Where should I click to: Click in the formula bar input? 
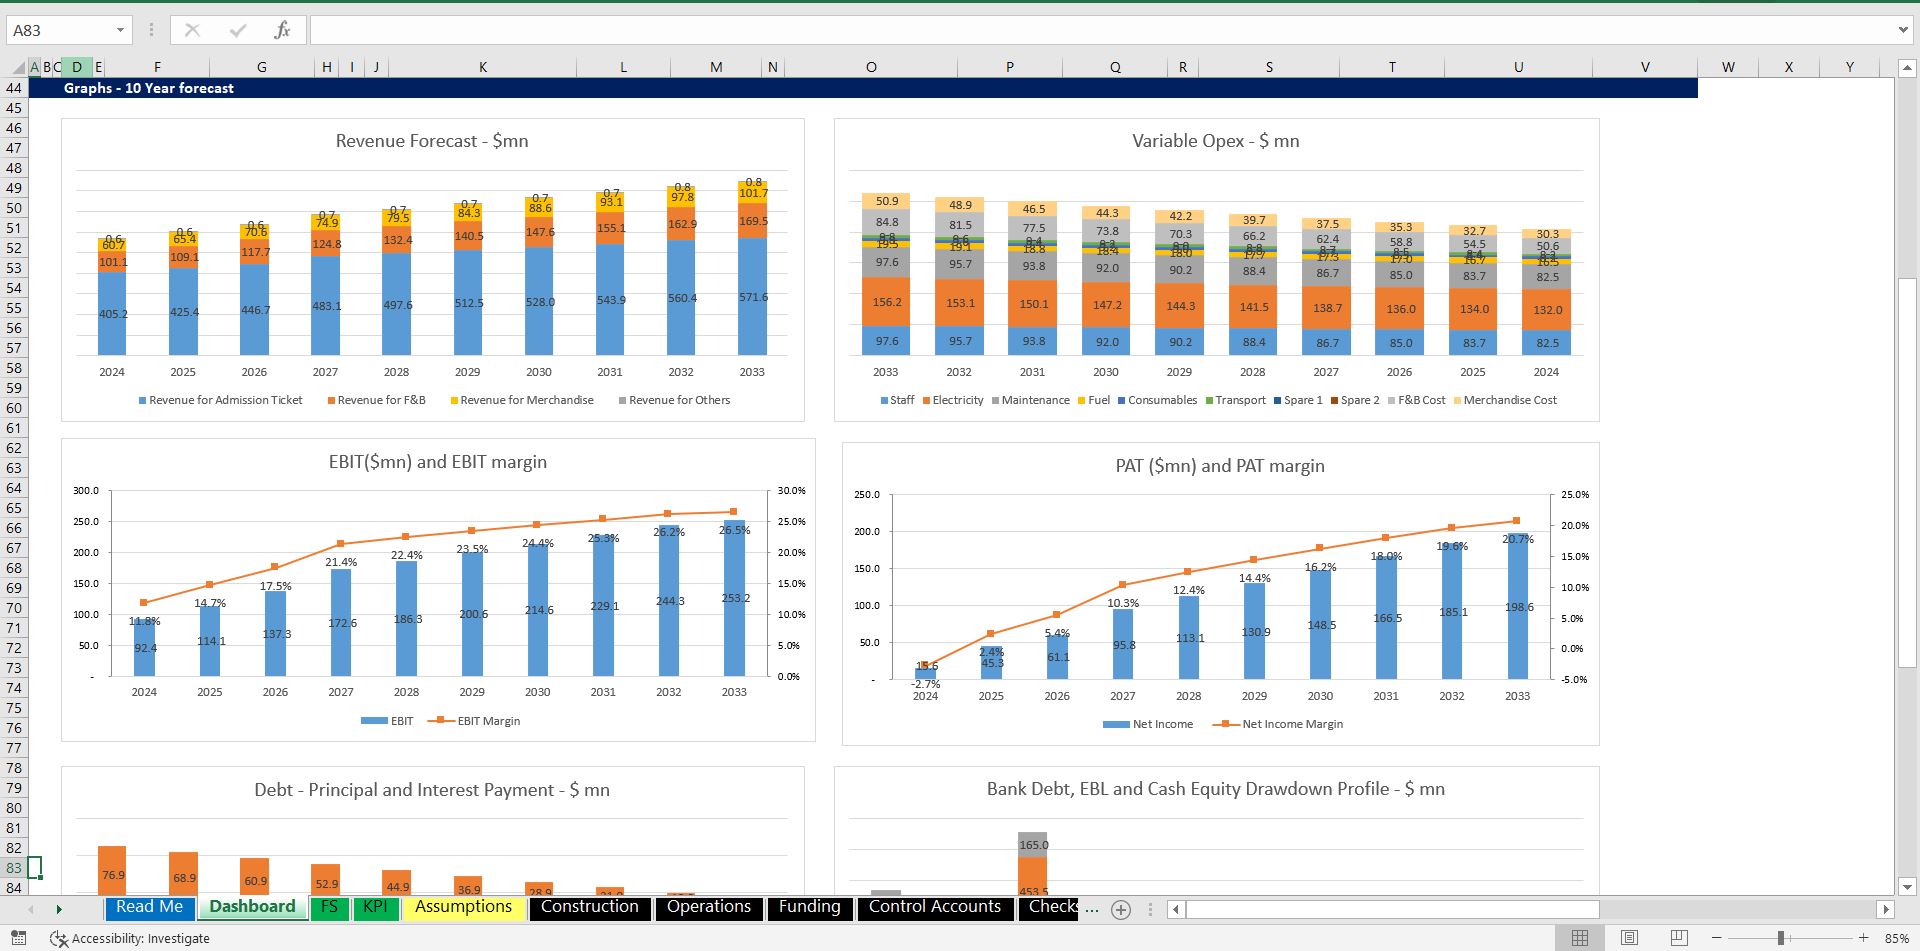point(1100,30)
